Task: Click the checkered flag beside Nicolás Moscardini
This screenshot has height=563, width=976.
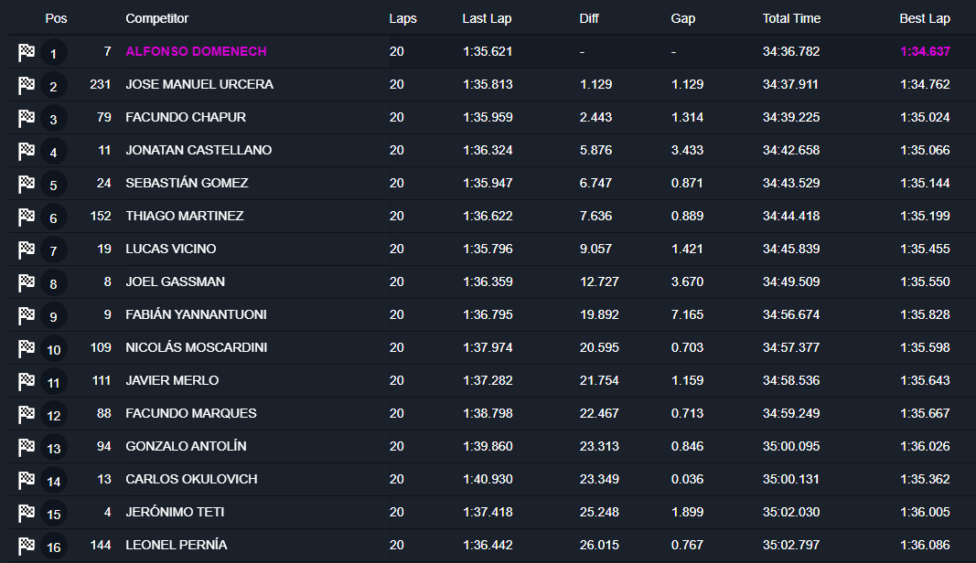Action: point(26,349)
